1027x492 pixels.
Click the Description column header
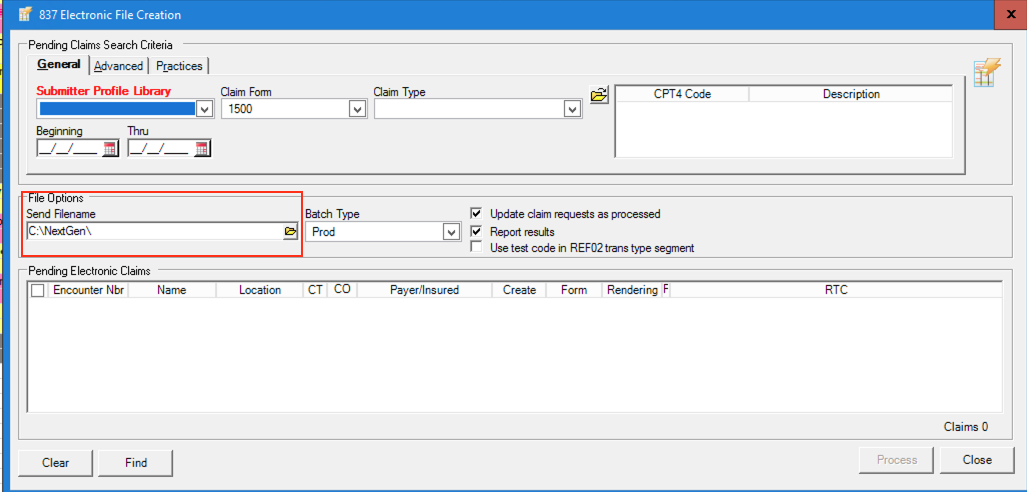851,94
